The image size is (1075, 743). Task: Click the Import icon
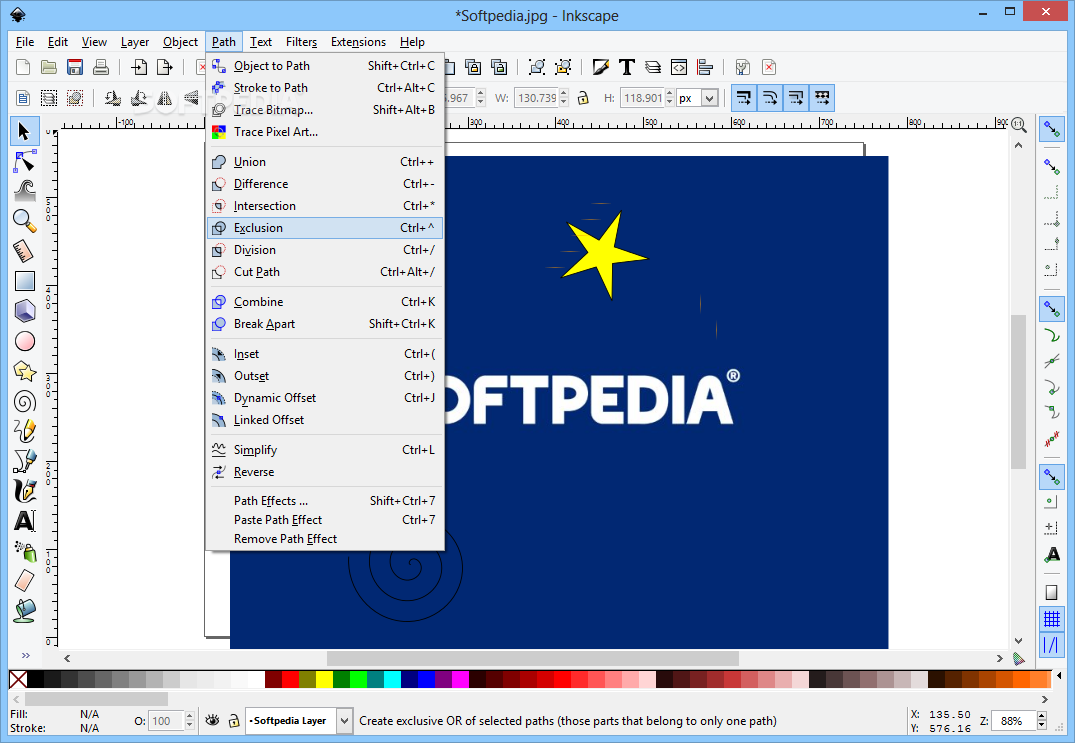(x=139, y=67)
